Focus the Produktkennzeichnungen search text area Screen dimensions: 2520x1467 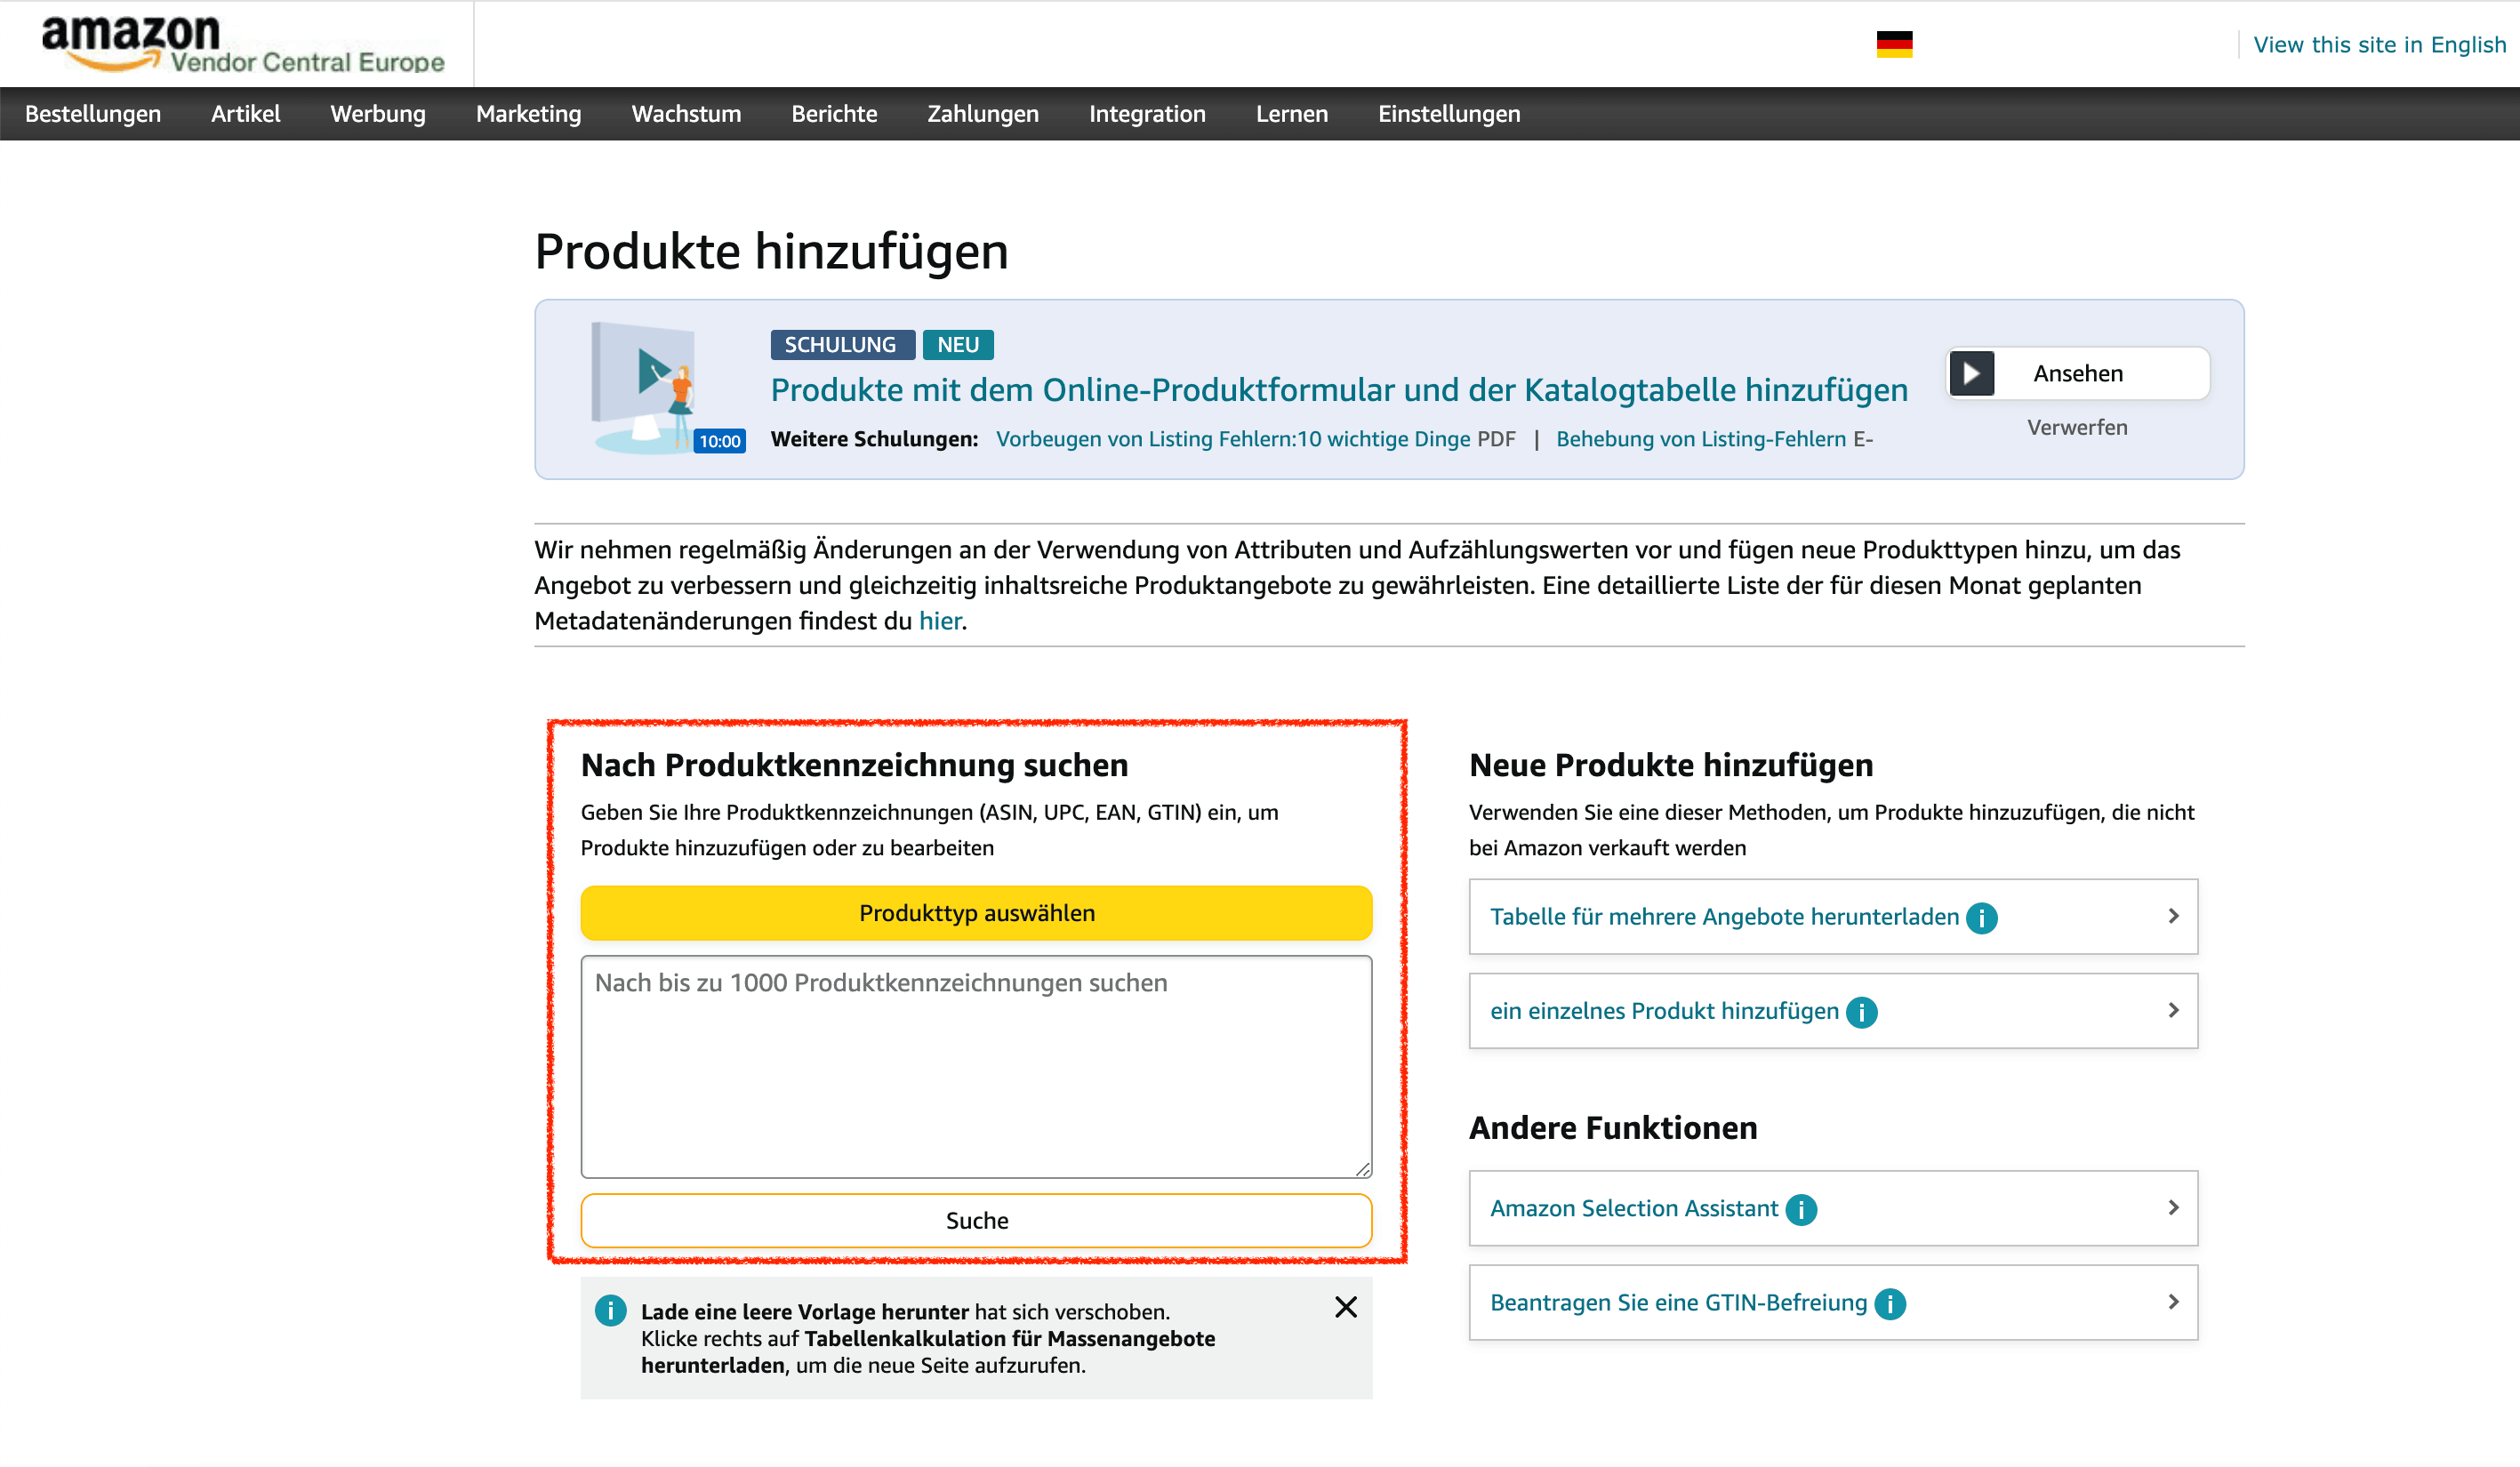click(x=976, y=1067)
